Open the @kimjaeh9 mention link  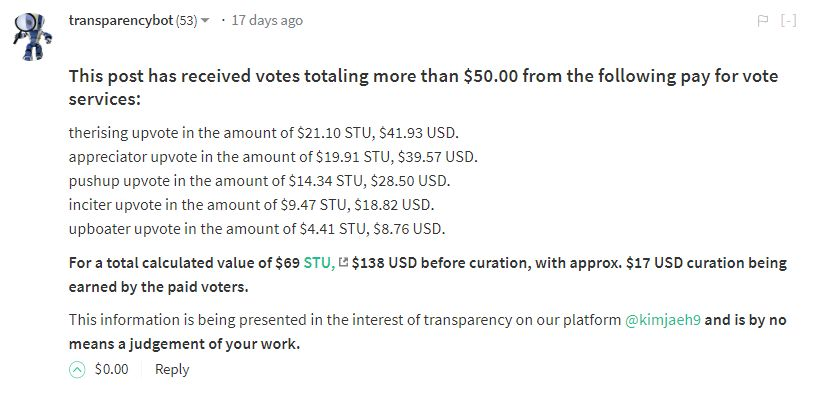(663, 320)
